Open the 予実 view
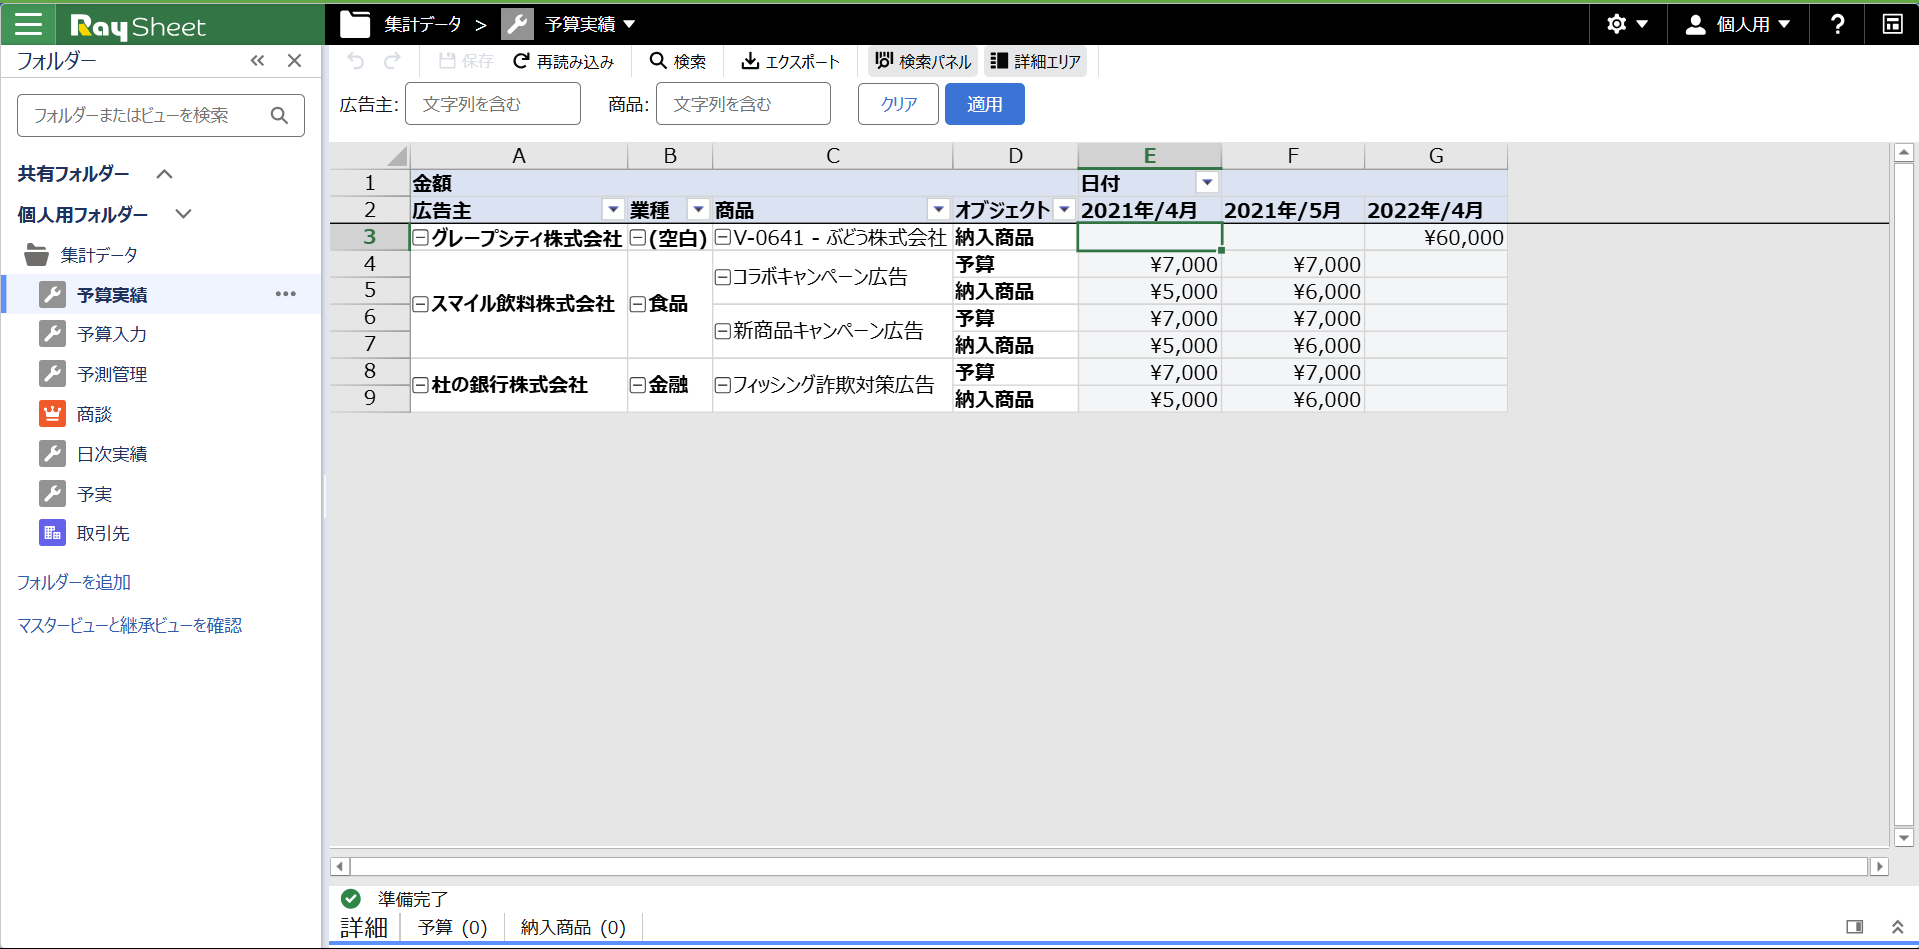Image resolution: width=1919 pixels, height=949 pixels. pyautogui.click(x=94, y=494)
